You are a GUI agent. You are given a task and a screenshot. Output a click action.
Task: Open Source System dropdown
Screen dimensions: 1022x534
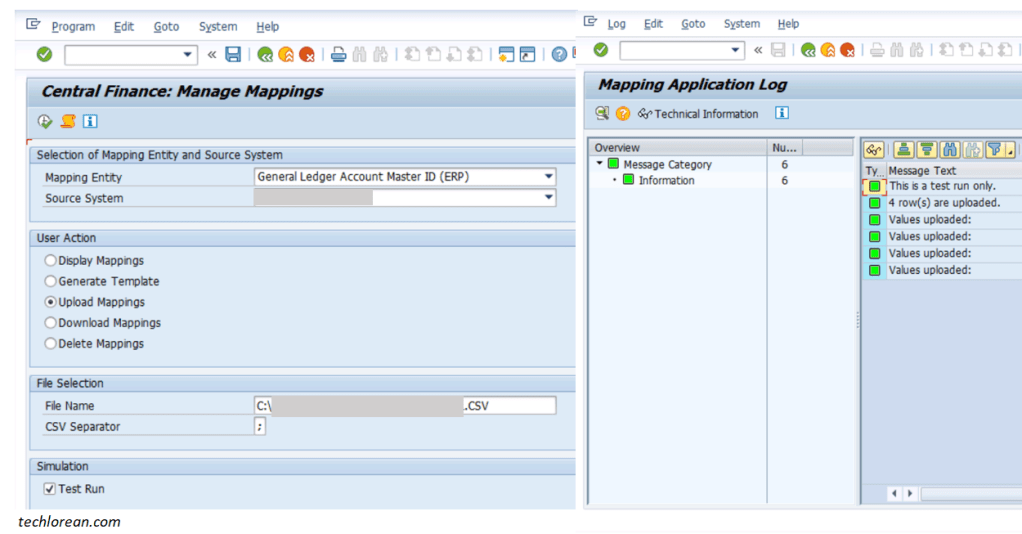[x=548, y=198]
